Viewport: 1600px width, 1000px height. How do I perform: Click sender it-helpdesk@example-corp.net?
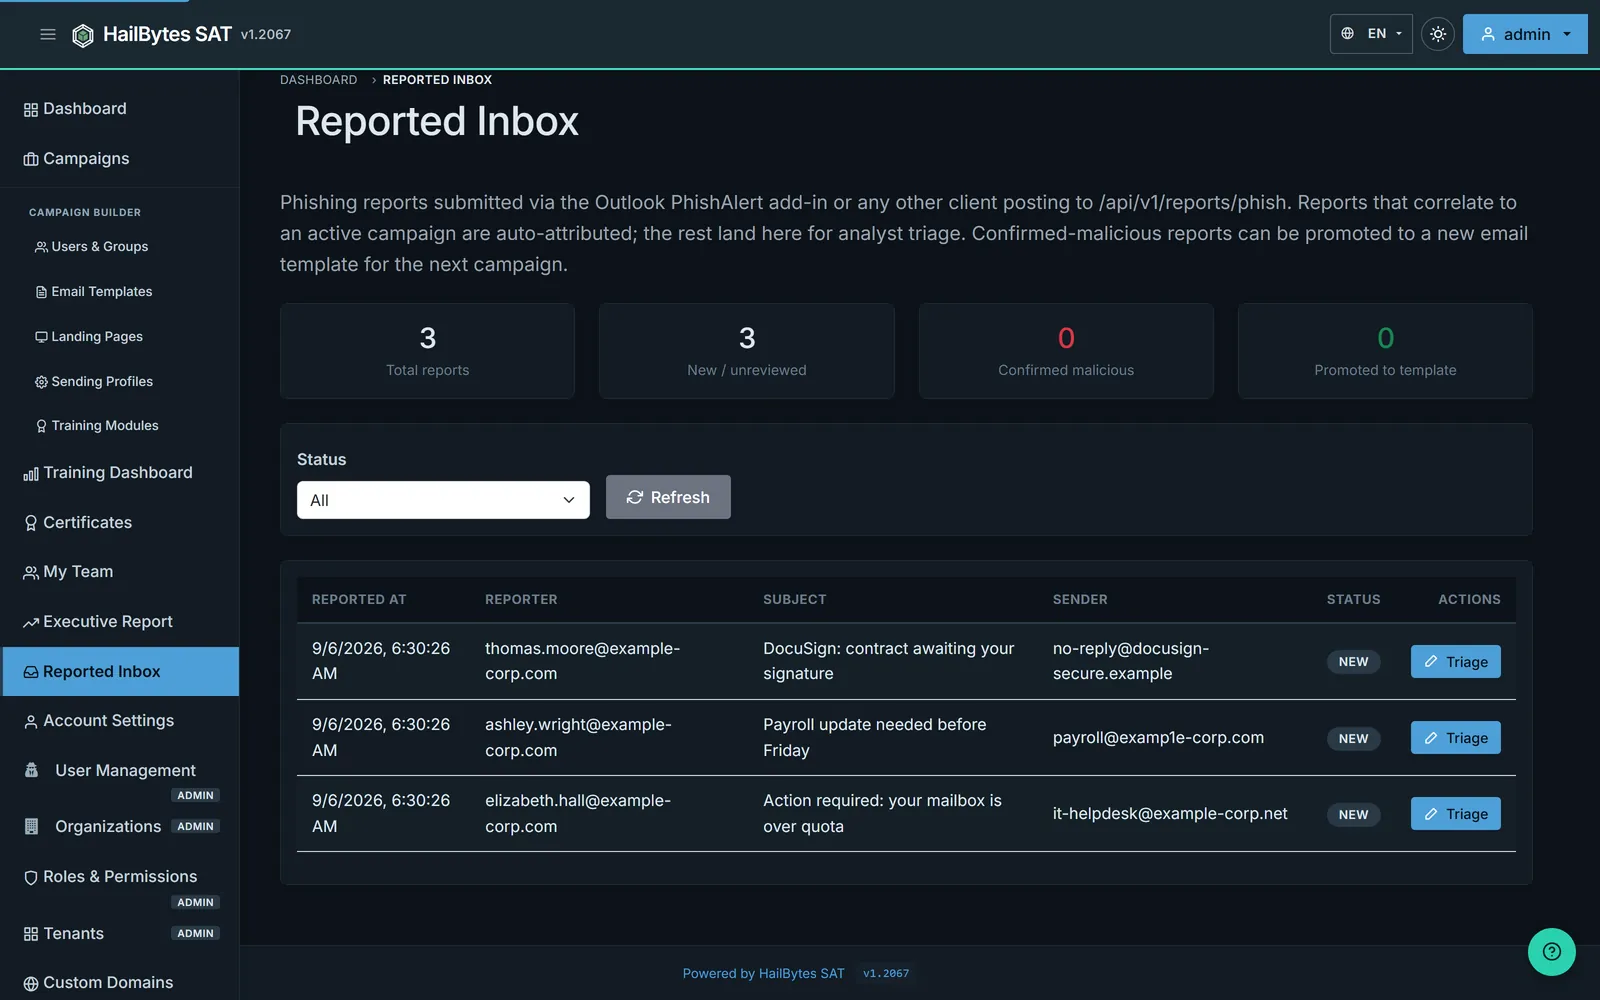pyautogui.click(x=1170, y=814)
